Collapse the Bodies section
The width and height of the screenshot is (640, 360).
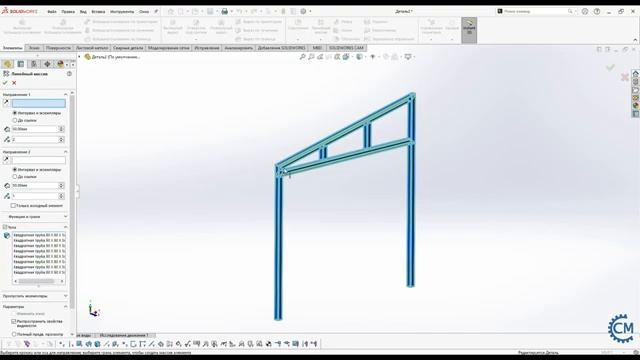tap(66, 227)
